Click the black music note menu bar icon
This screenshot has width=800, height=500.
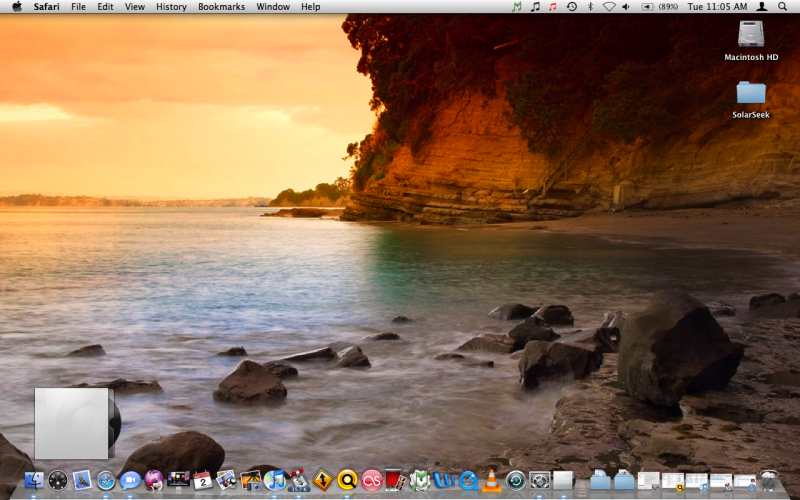tap(535, 7)
